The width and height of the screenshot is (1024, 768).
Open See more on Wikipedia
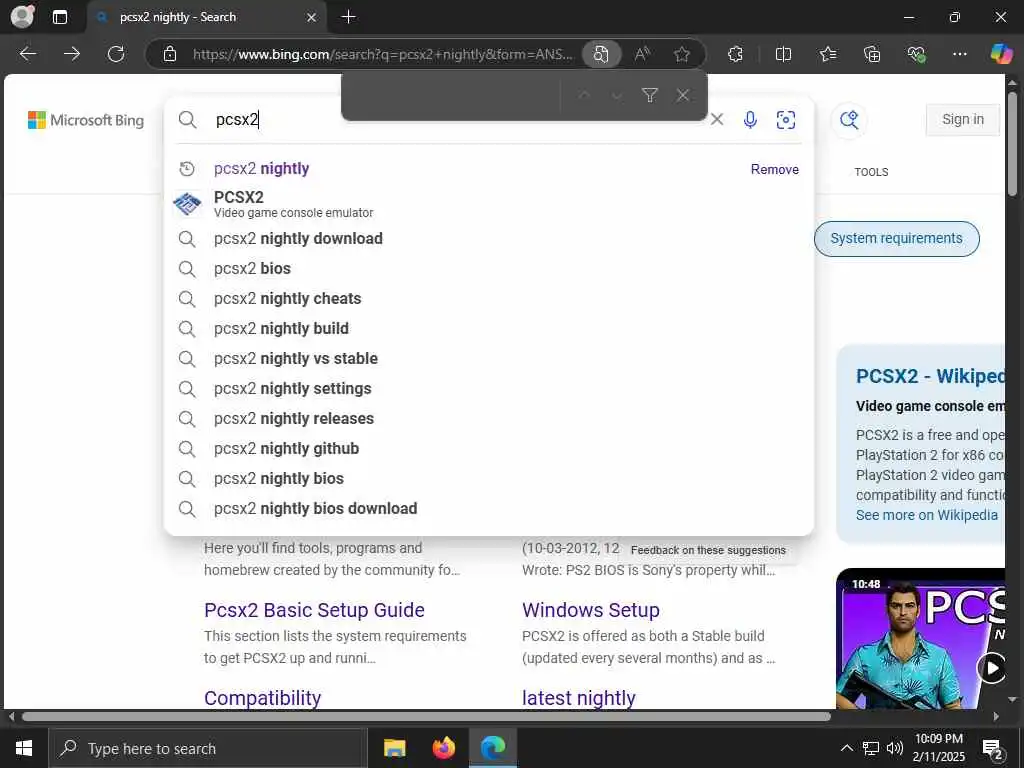pos(927,515)
